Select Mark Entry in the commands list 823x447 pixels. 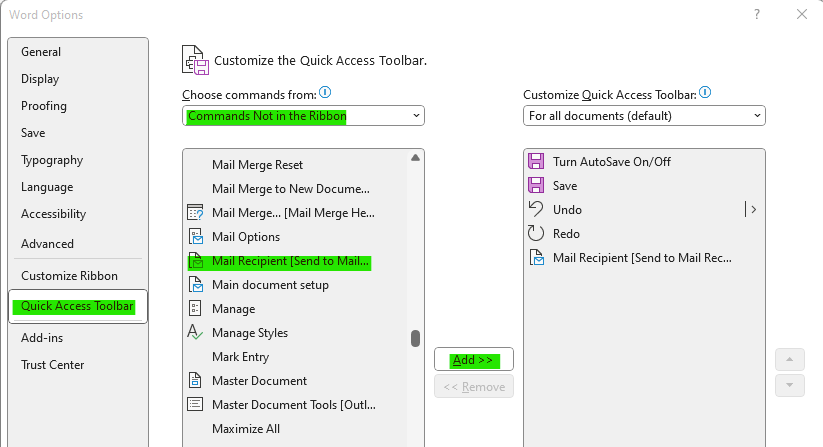pos(241,357)
